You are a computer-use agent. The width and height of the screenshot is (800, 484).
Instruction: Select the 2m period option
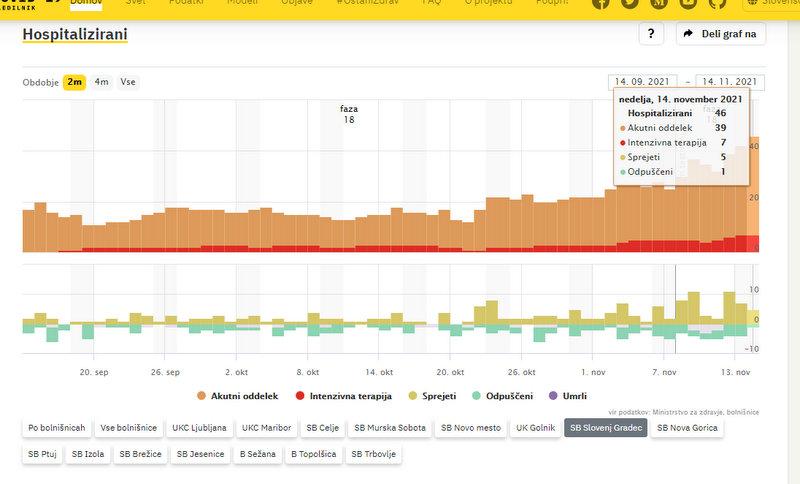pyautogui.click(x=74, y=82)
